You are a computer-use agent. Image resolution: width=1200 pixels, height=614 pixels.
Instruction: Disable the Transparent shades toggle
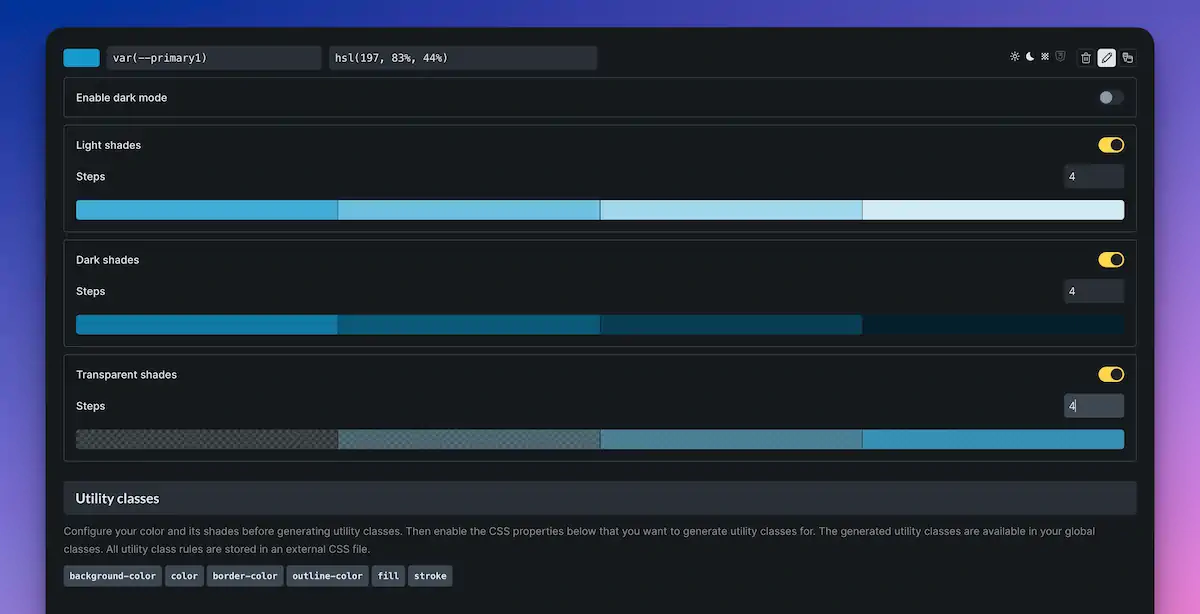1110,373
